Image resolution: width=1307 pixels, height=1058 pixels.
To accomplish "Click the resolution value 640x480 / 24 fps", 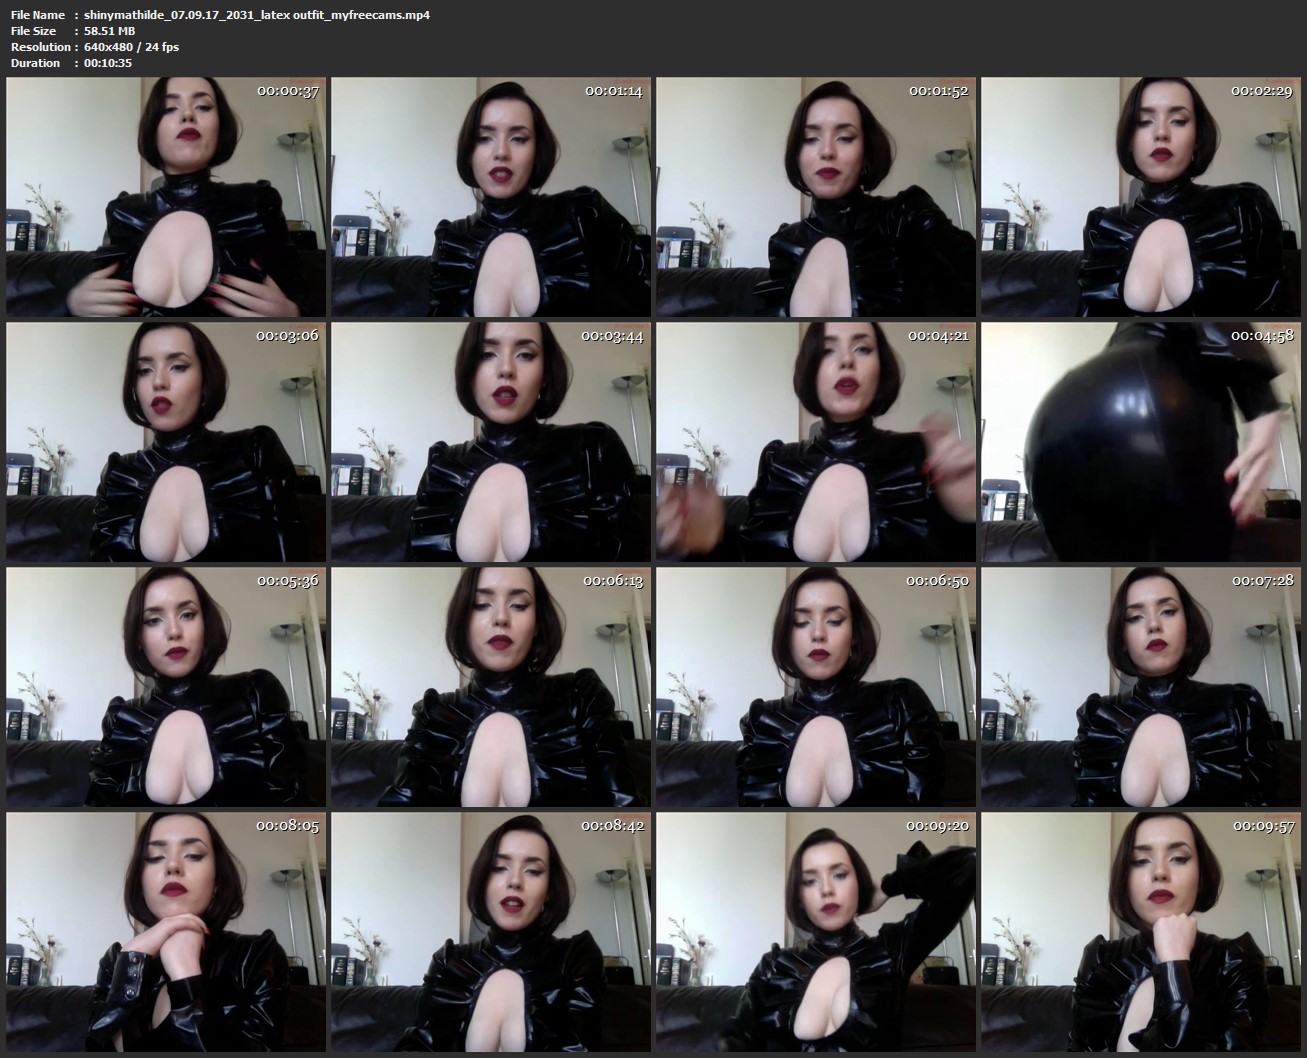I will pos(132,47).
